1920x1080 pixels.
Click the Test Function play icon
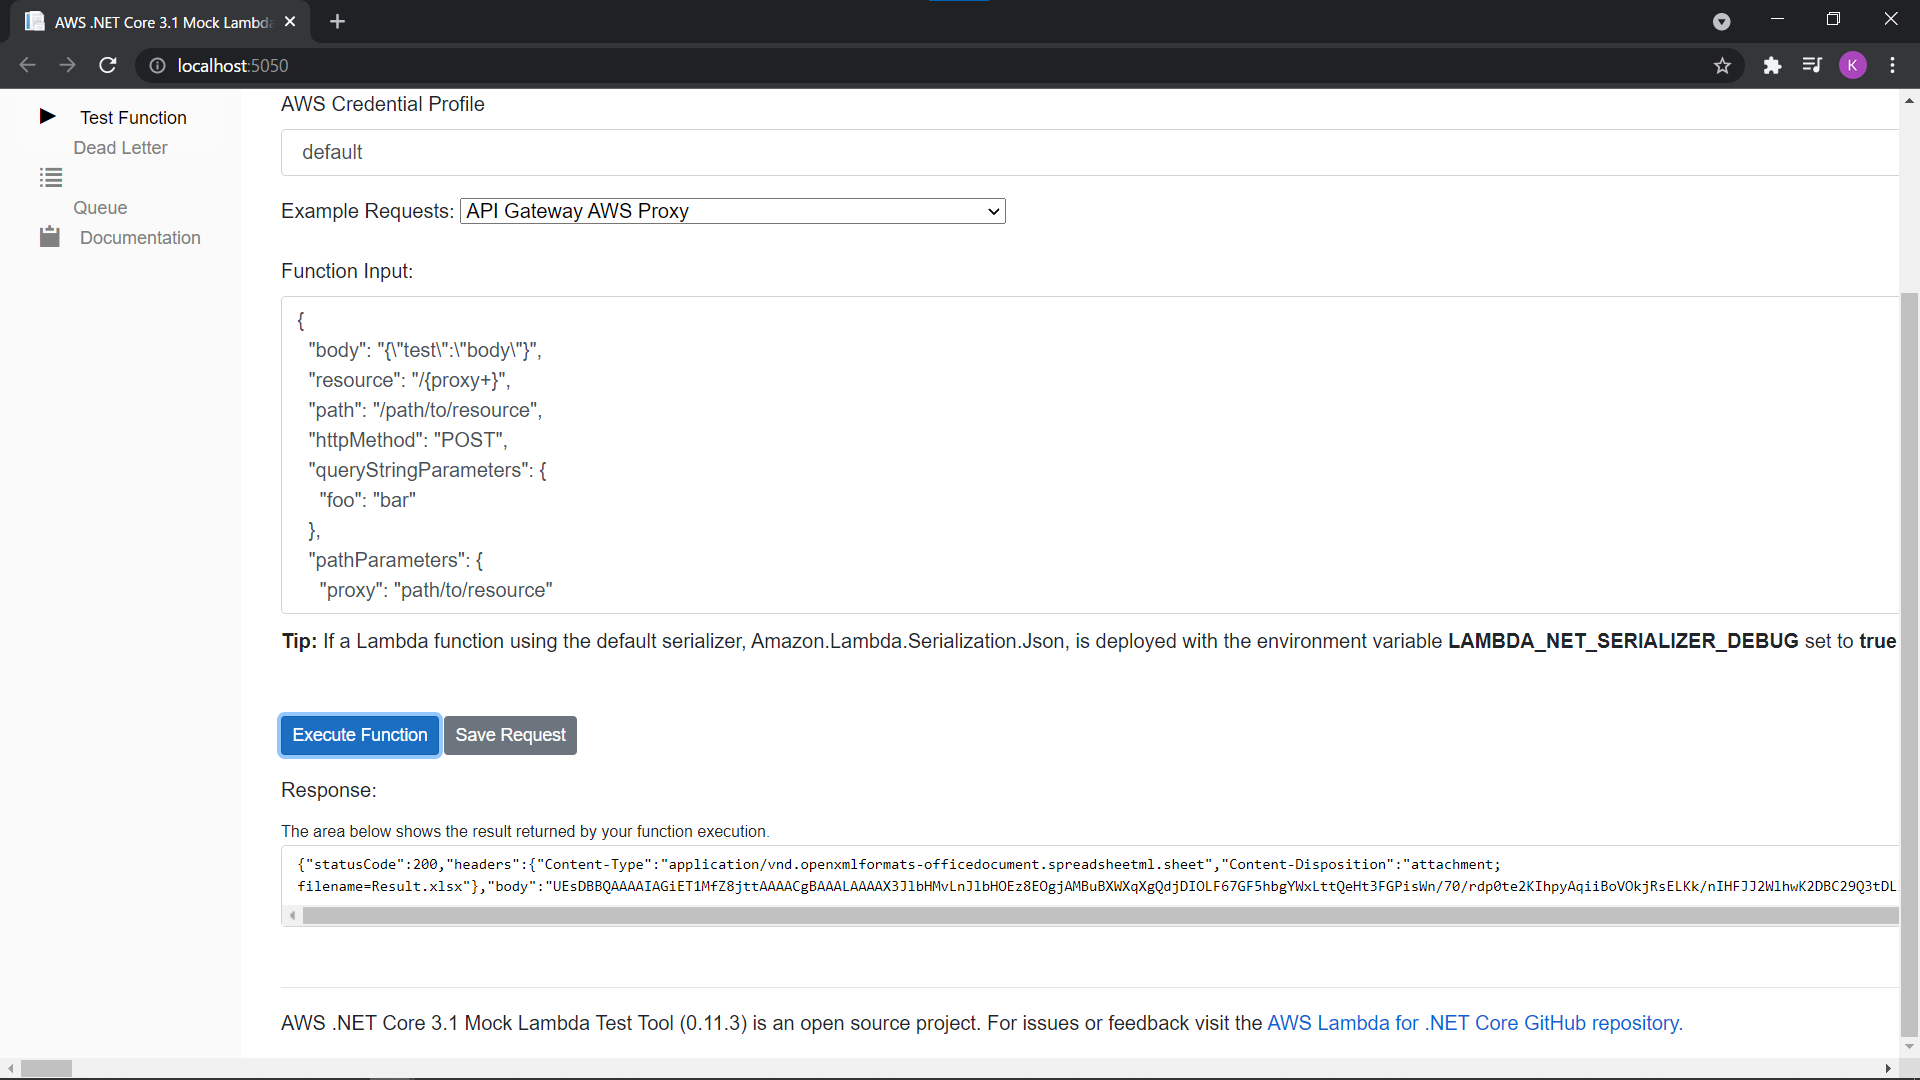click(47, 117)
